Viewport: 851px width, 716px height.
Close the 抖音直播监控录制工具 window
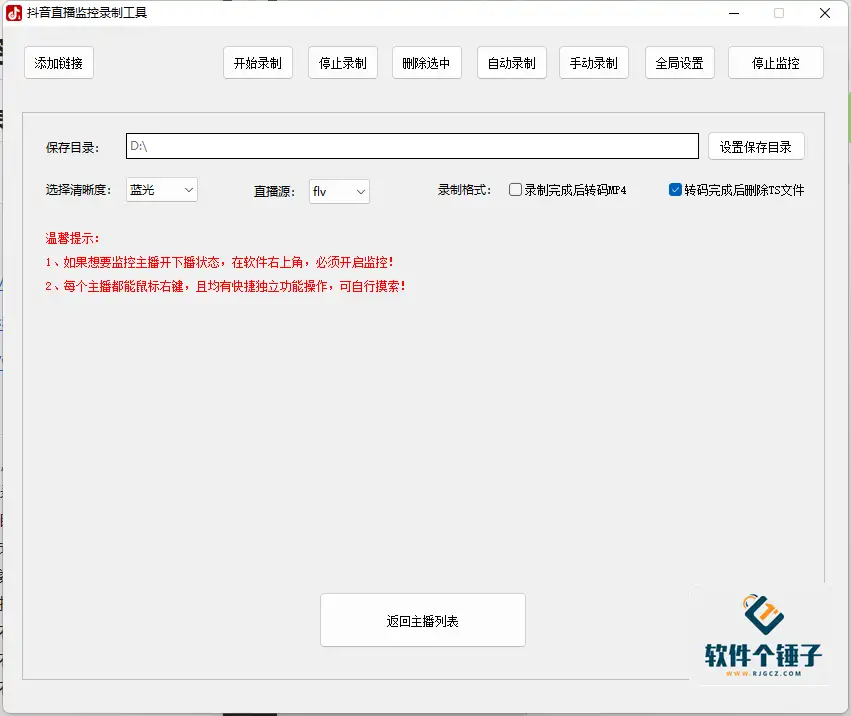[824, 13]
